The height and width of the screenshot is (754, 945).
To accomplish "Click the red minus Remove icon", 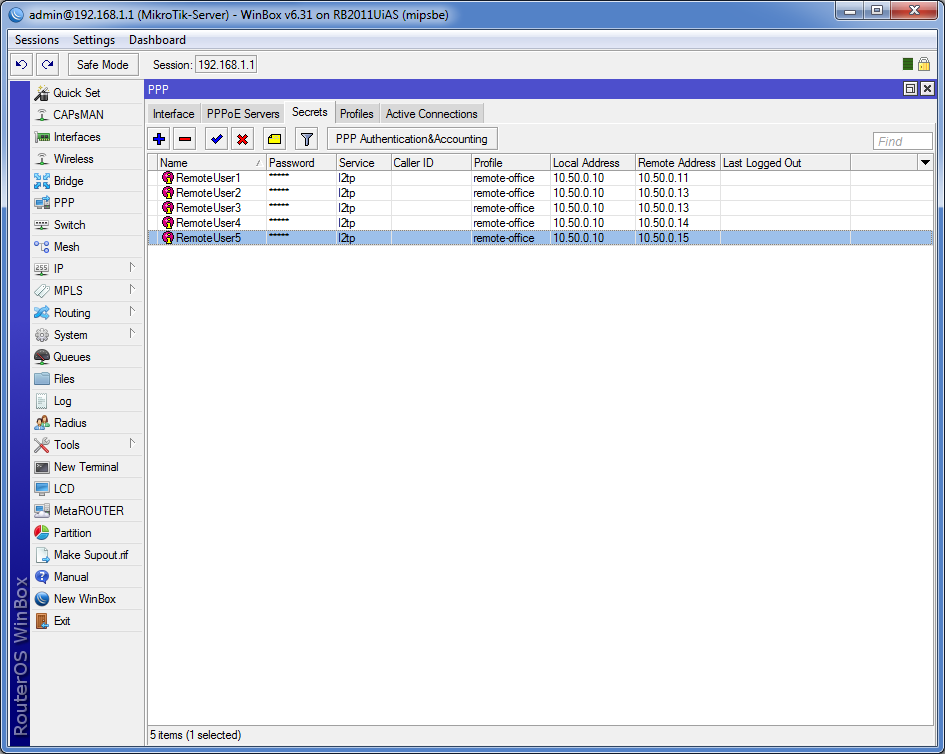I will pyautogui.click(x=185, y=139).
